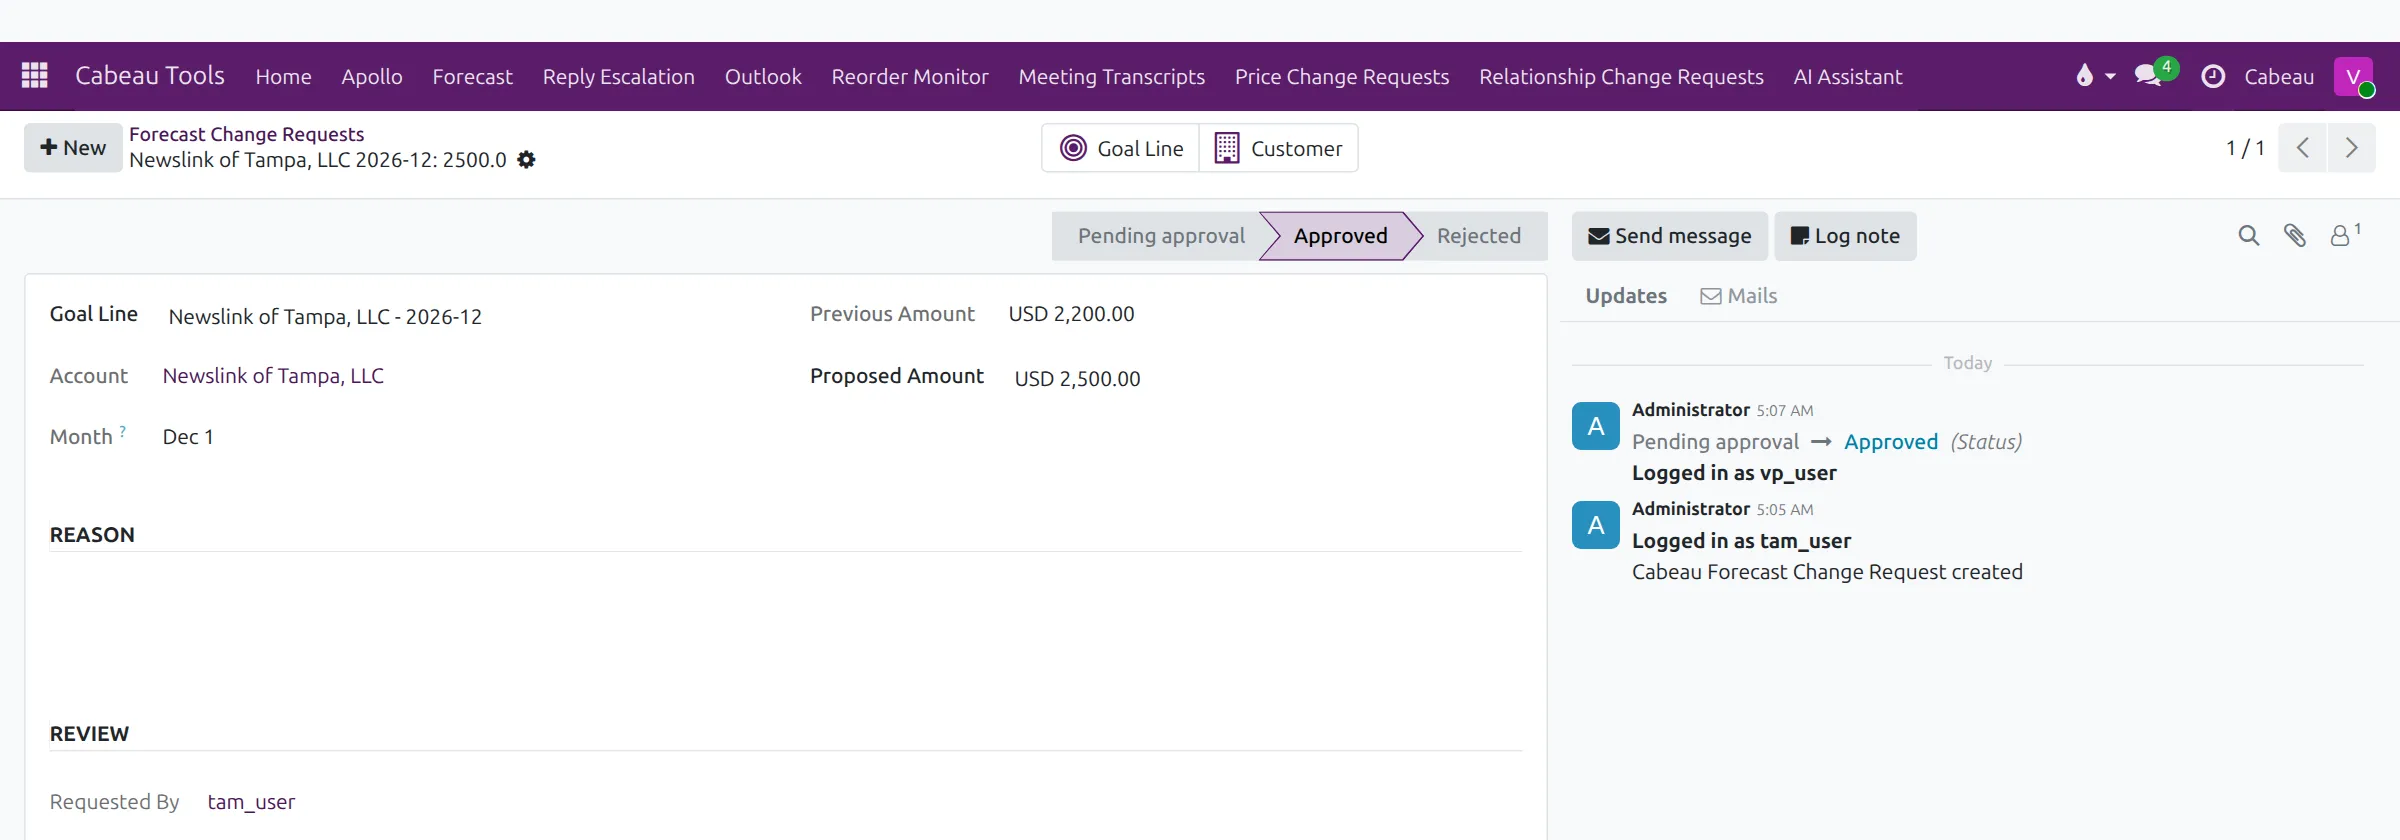The width and height of the screenshot is (2400, 840).
Task: Click Approved status link in log
Action: 1890,442
